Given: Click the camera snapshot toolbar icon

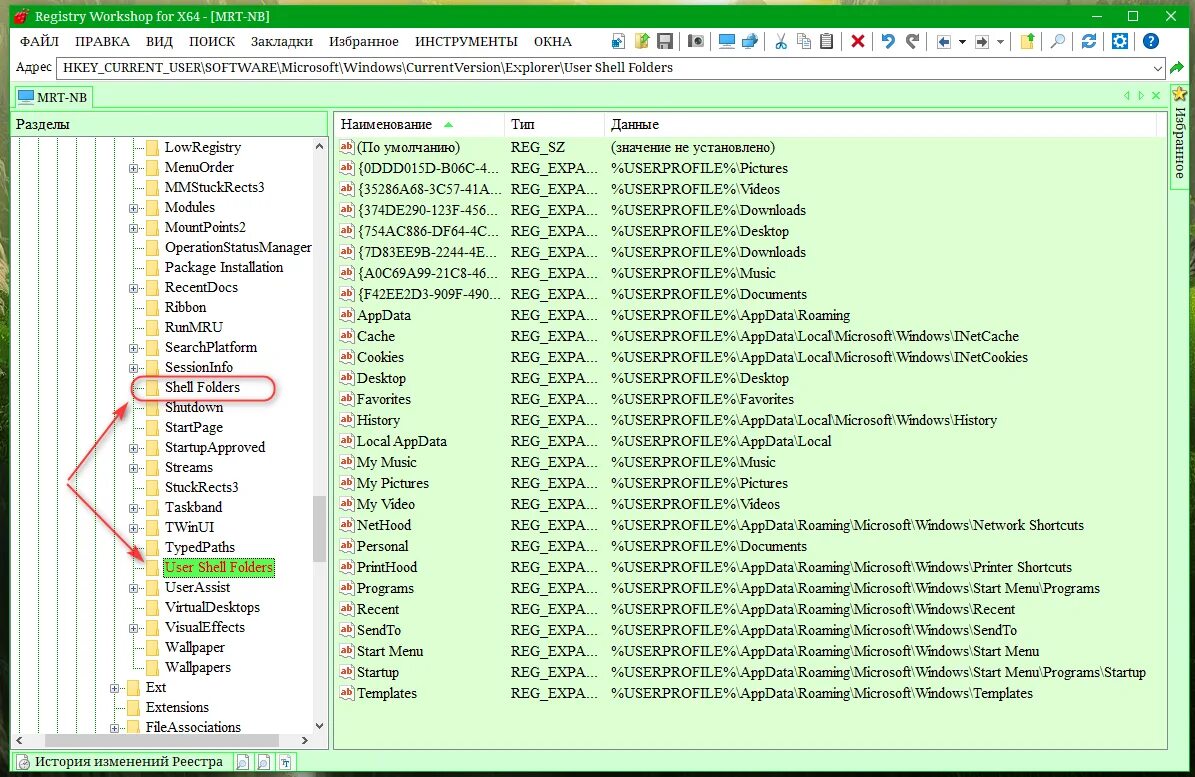Looking at the screenshot, I should 695,41.
